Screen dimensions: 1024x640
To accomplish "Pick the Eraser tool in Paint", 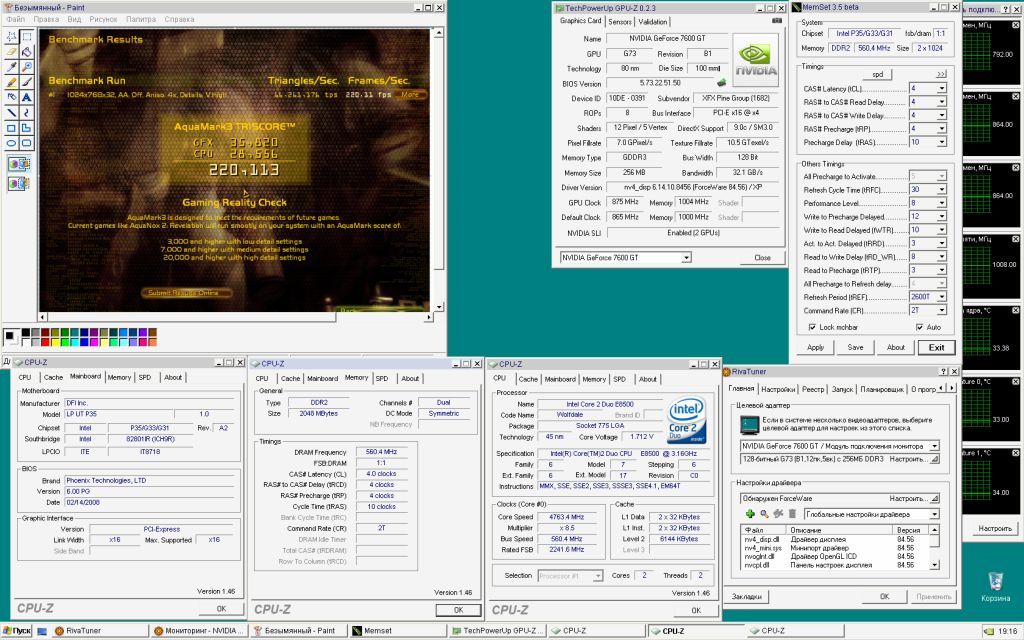I will pos(11,52).
